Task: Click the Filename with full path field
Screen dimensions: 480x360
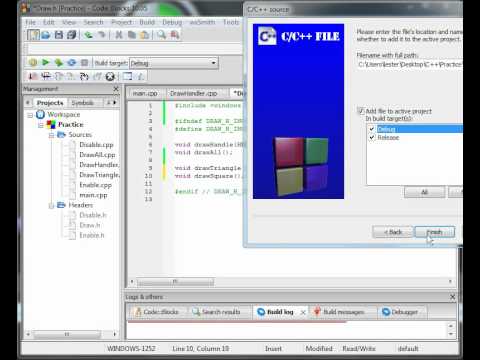Action: [x=410, y=64]
